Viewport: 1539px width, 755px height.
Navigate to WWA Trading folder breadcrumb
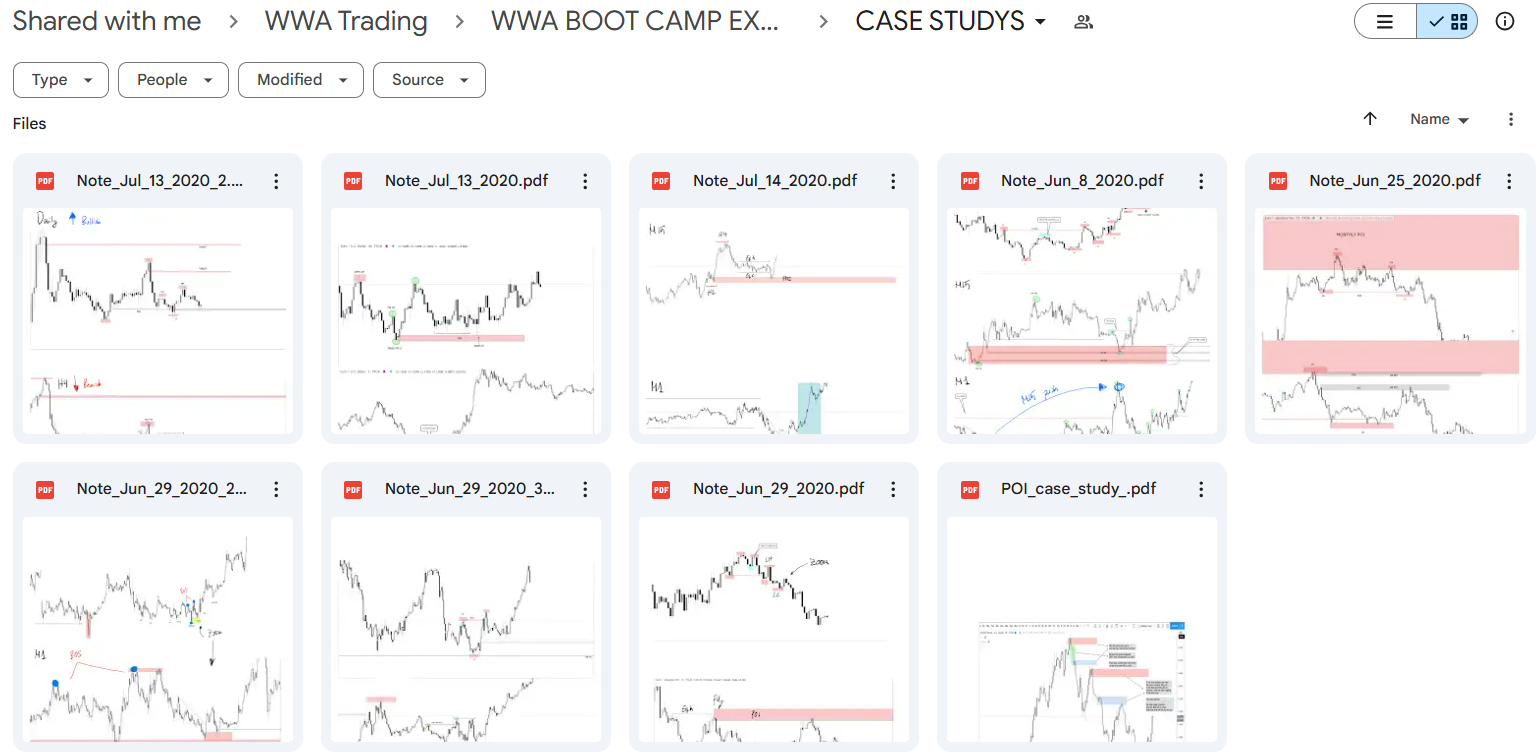point(346,21)
